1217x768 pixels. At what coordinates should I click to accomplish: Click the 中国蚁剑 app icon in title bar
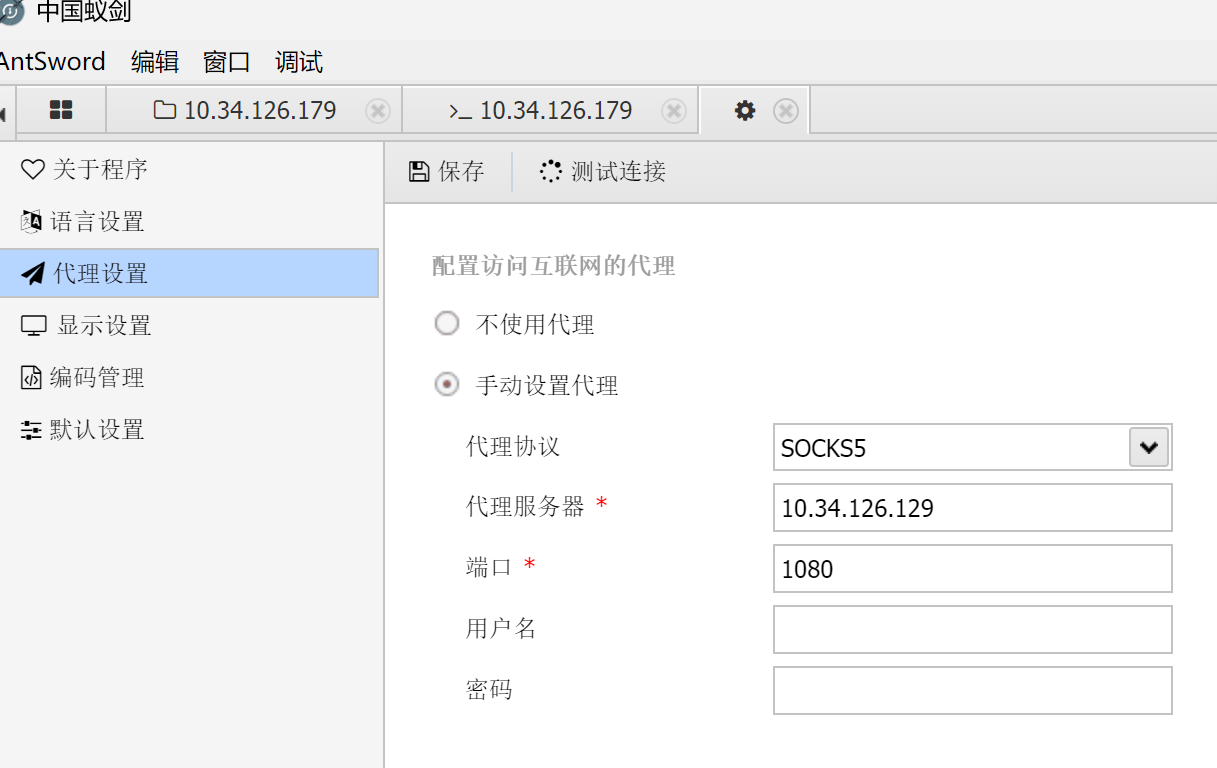click(11, 13)
